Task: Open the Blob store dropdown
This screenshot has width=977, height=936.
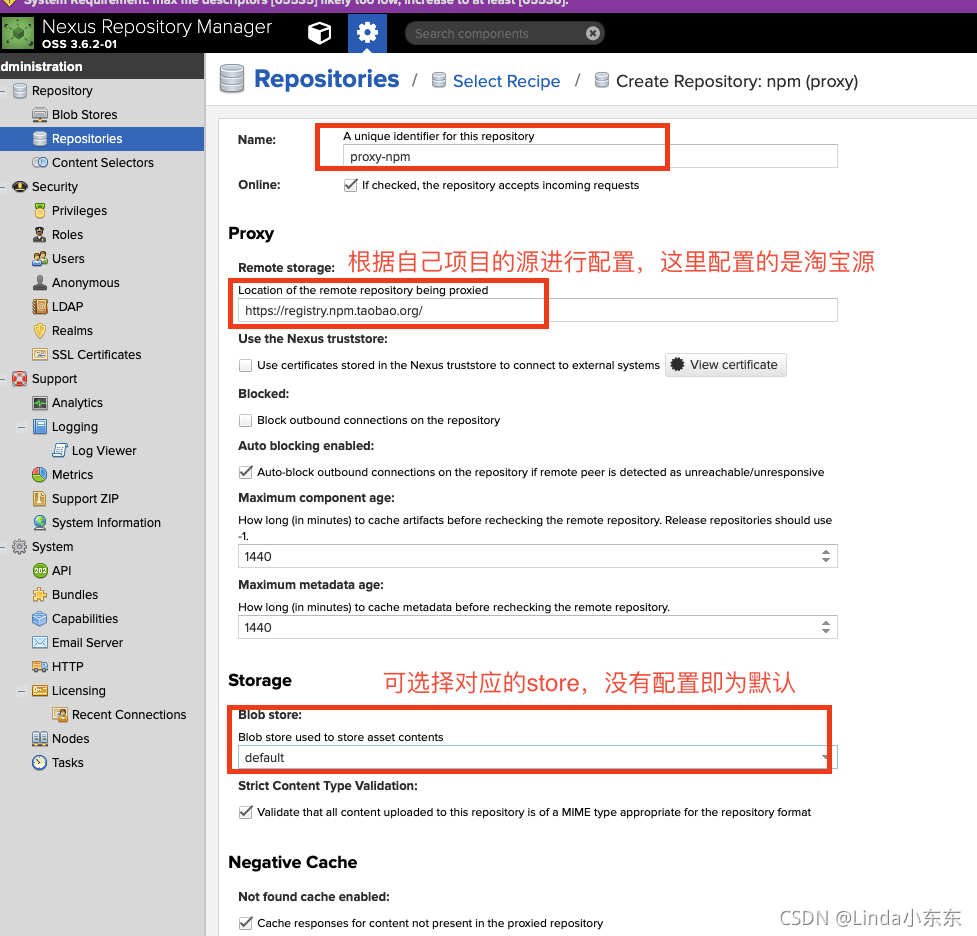Action: (826, 757)
